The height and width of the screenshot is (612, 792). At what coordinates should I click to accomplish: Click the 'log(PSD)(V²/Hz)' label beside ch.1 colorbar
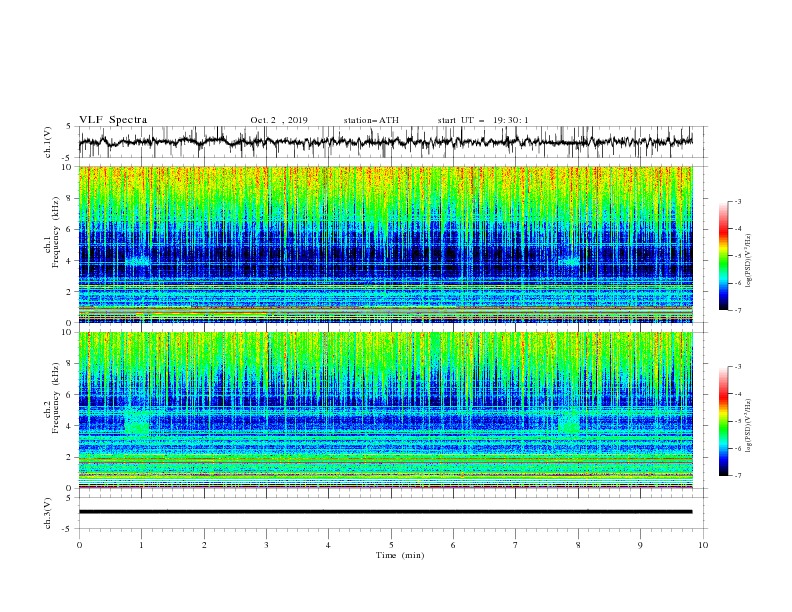[749, 261]
